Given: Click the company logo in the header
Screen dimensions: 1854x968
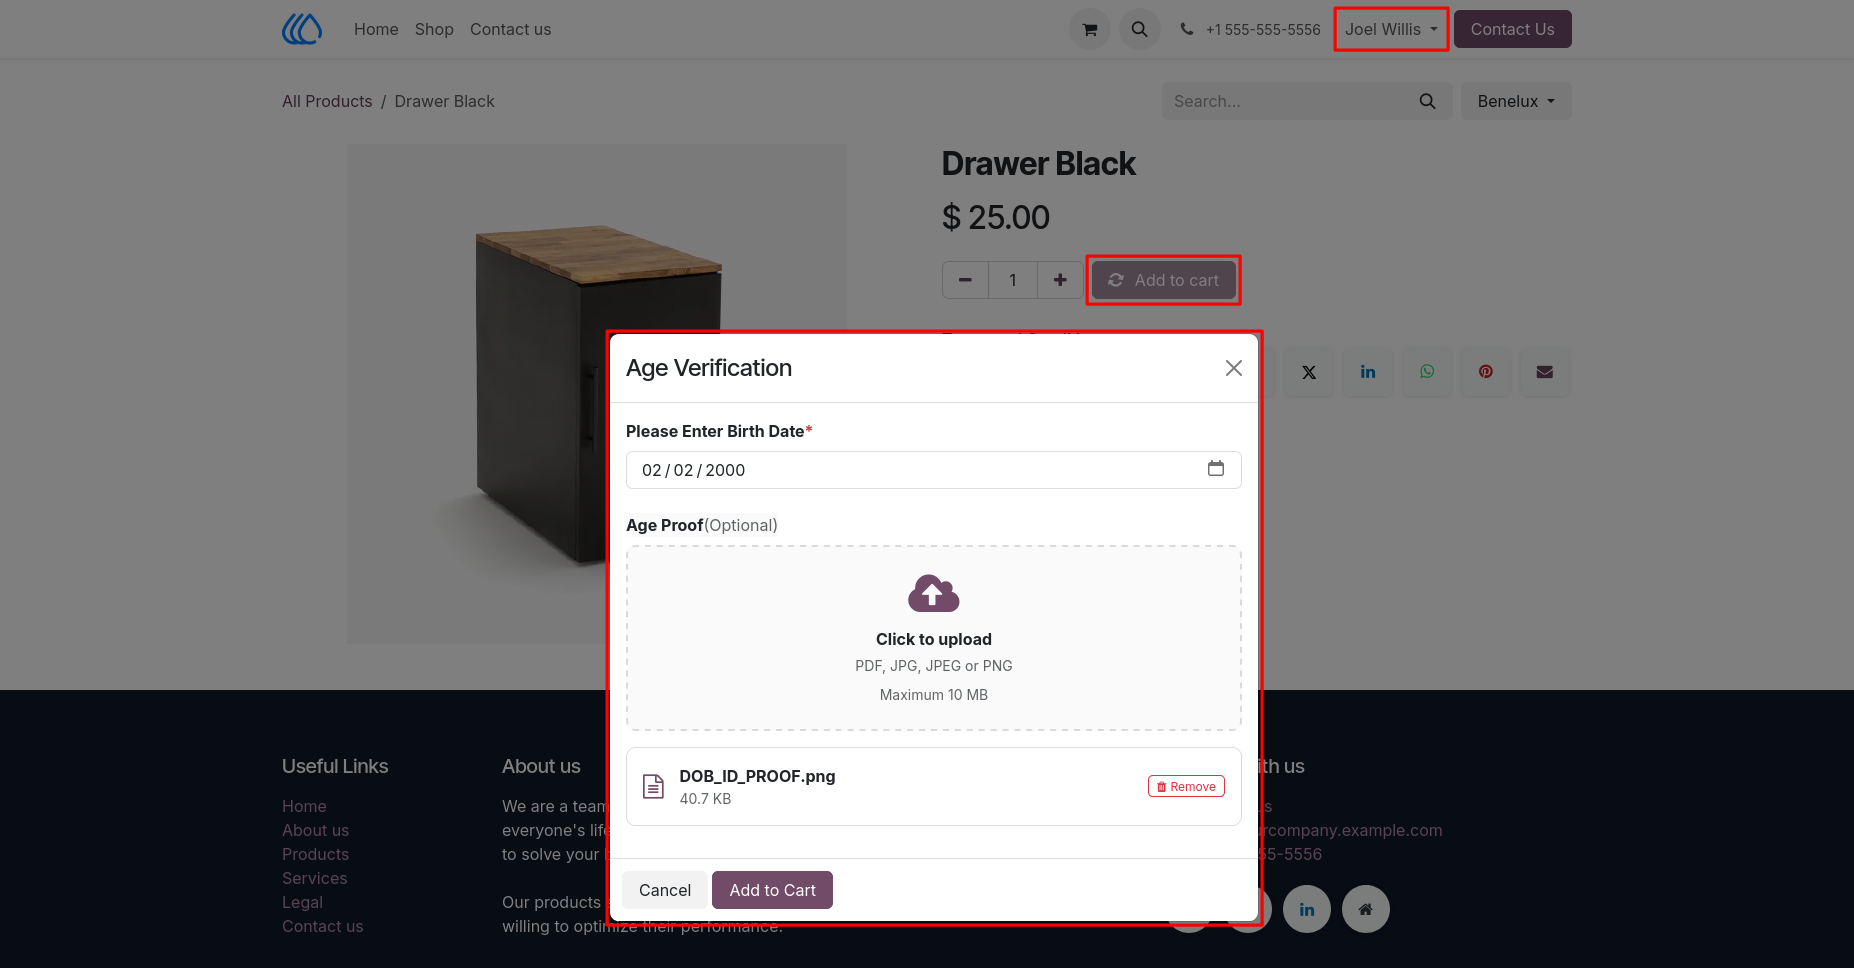Looking at the screenshot, I should (x=302, y=29).
